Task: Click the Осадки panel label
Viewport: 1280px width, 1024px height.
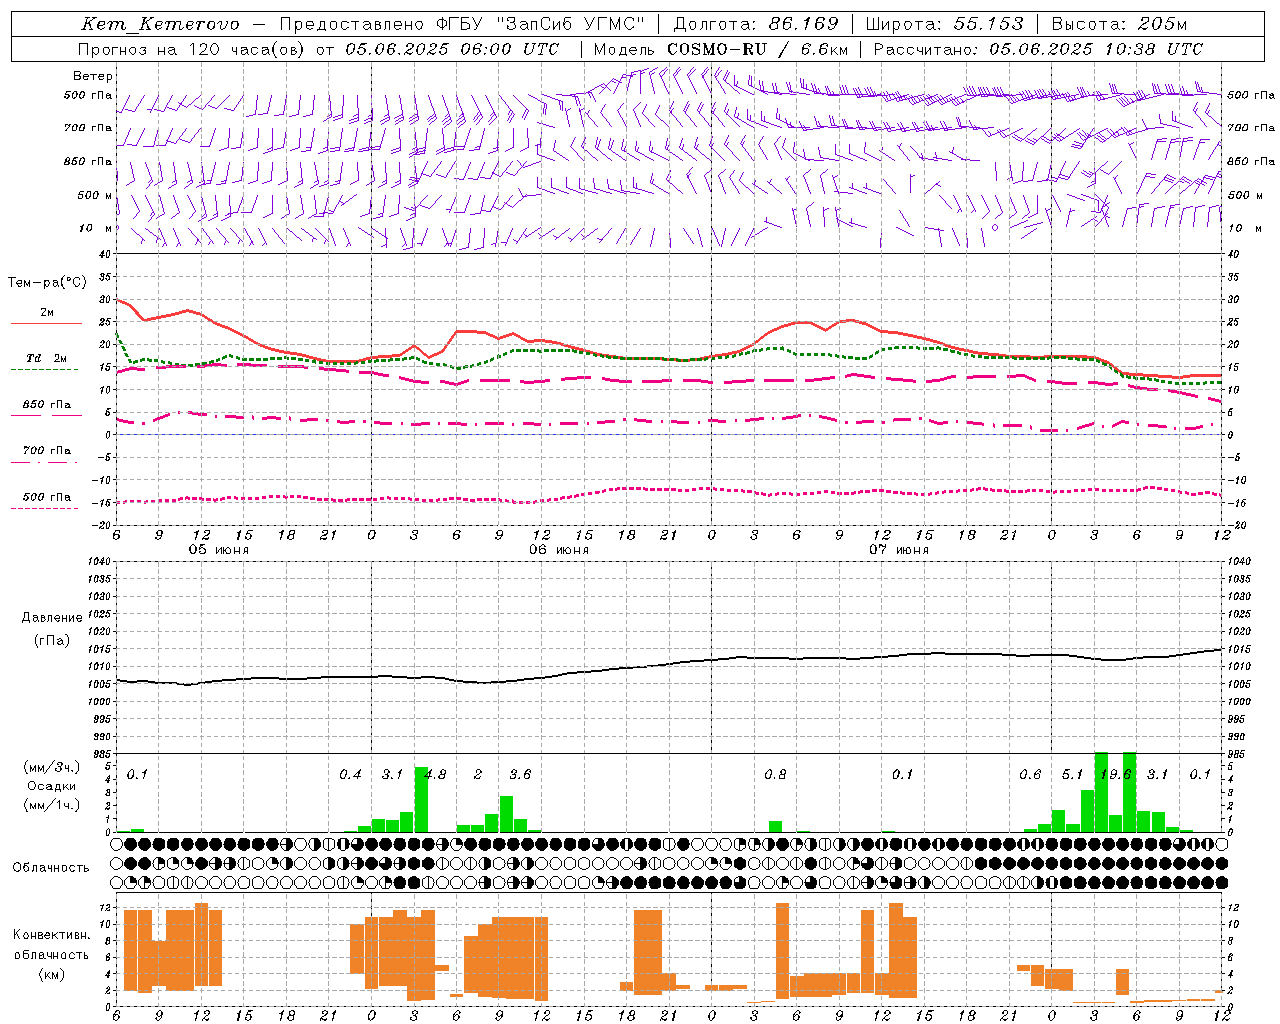Action: click(x=51, y=786)
